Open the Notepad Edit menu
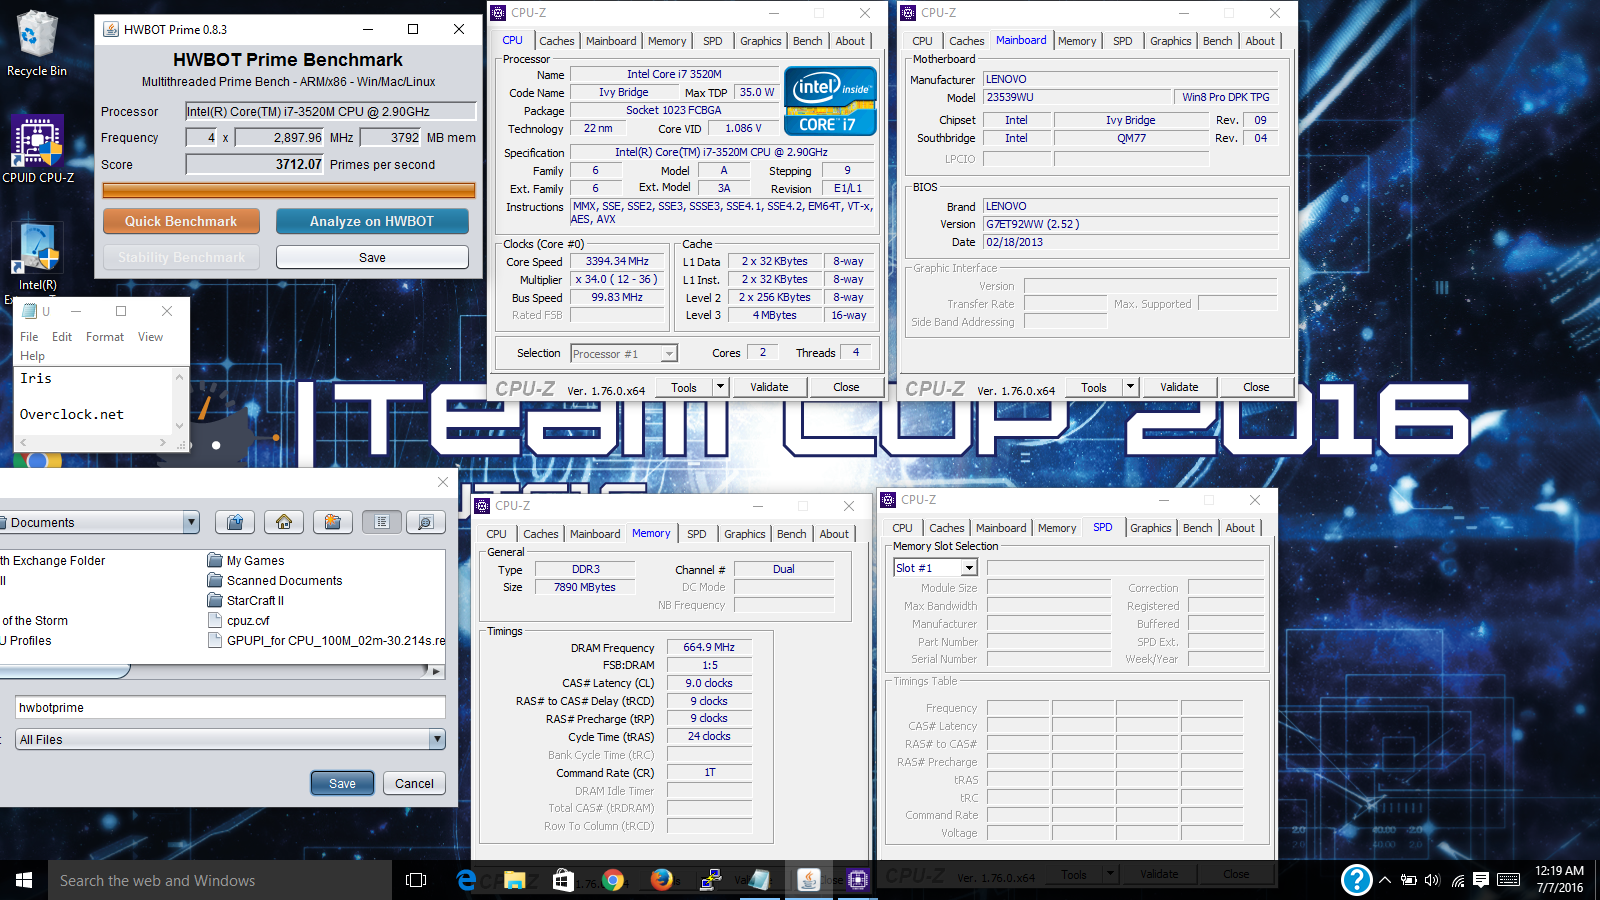 click(62, 337)
